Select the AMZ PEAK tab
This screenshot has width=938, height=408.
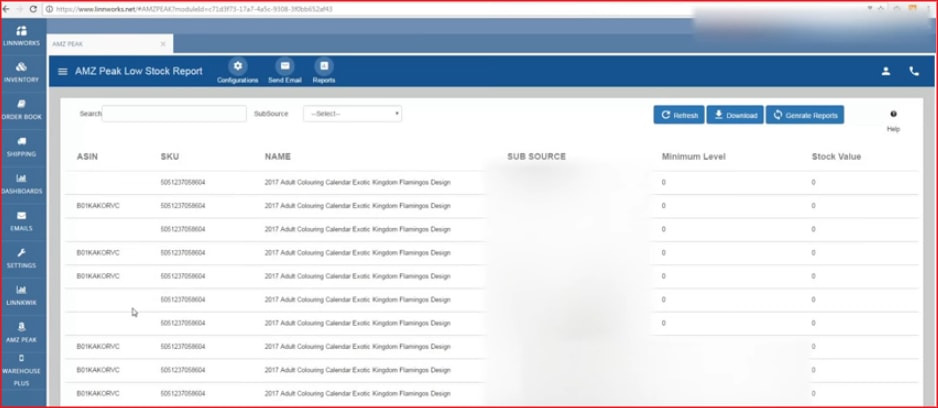tap(109, 44)
